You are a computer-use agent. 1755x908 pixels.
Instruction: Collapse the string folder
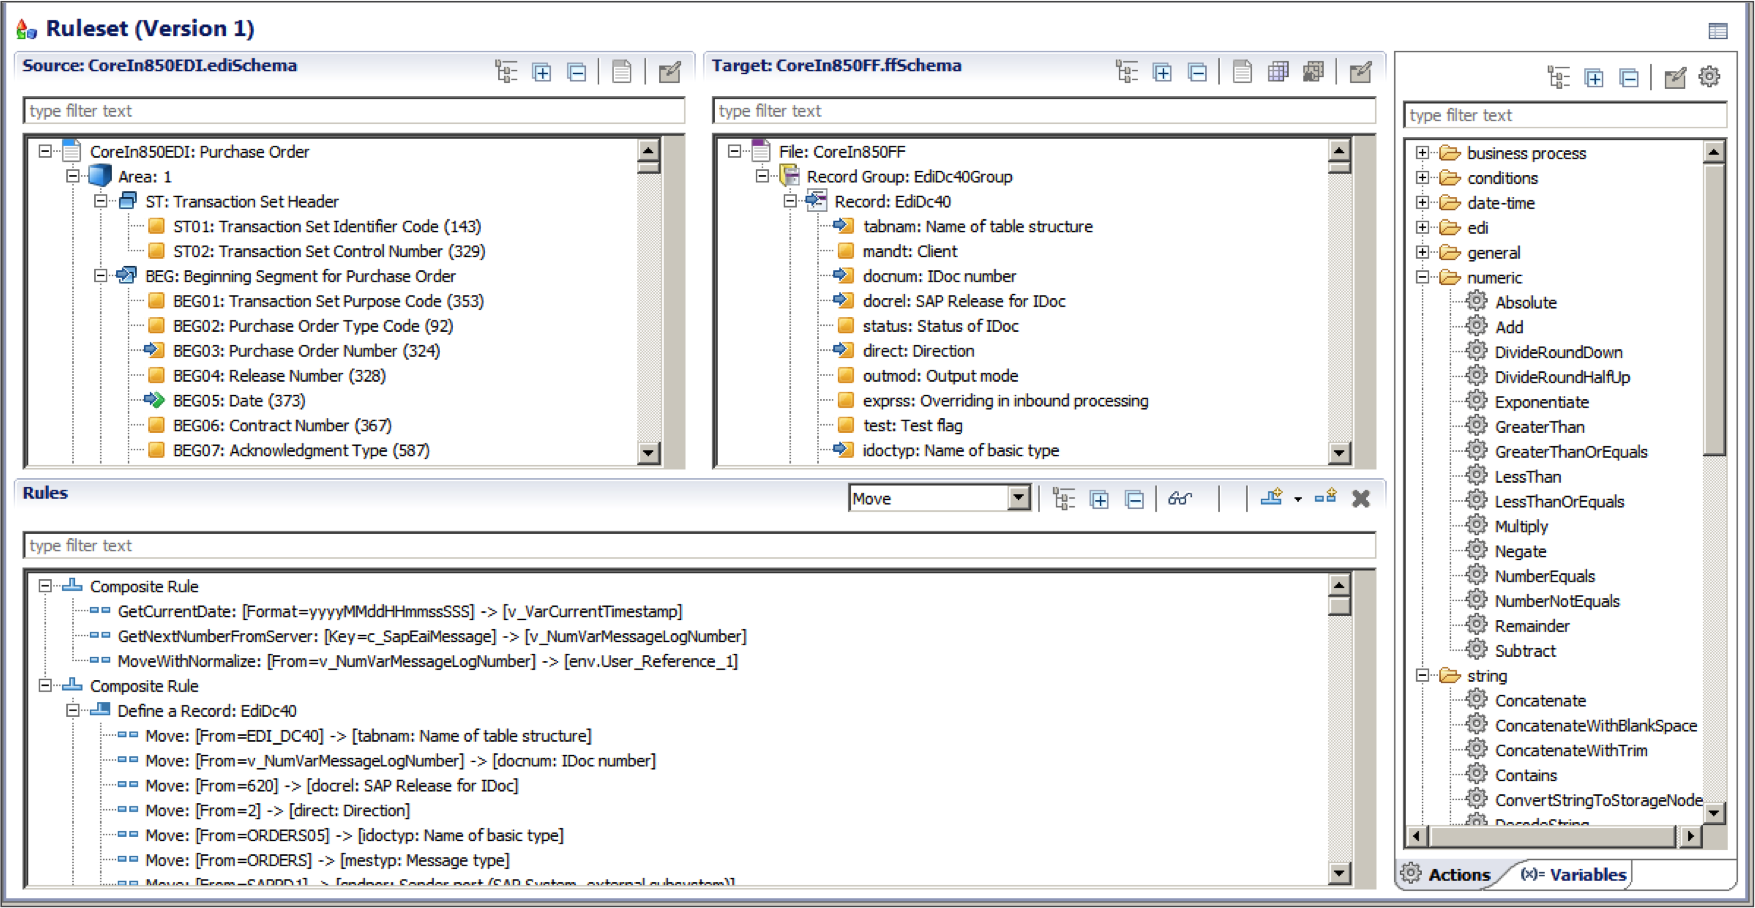(1423, 676)
